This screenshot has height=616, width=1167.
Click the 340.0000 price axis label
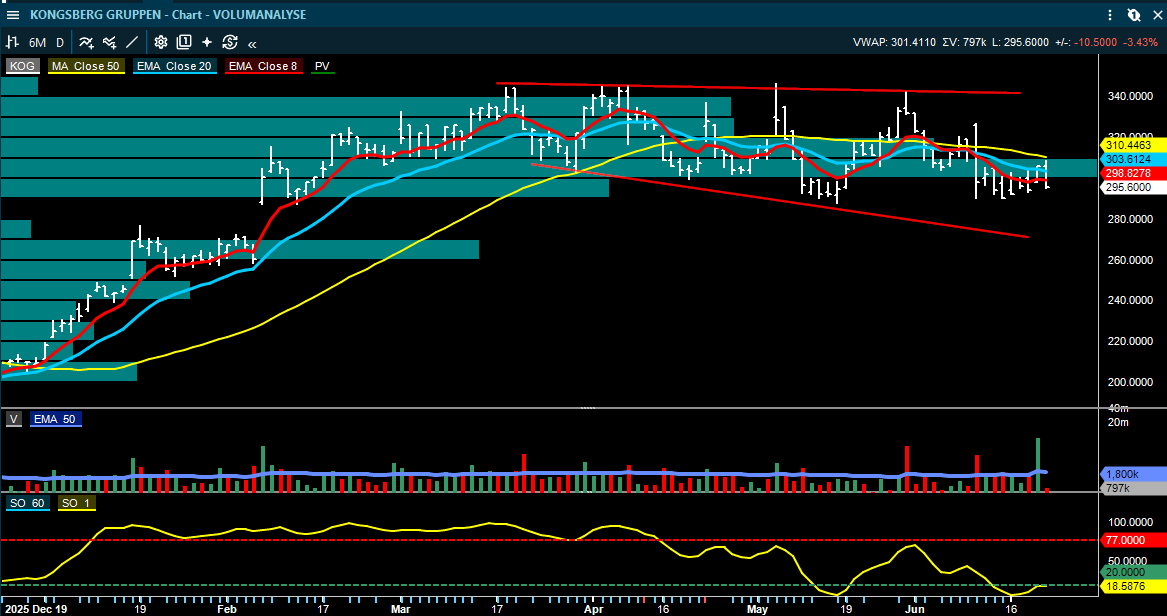tap(1130, 96)
